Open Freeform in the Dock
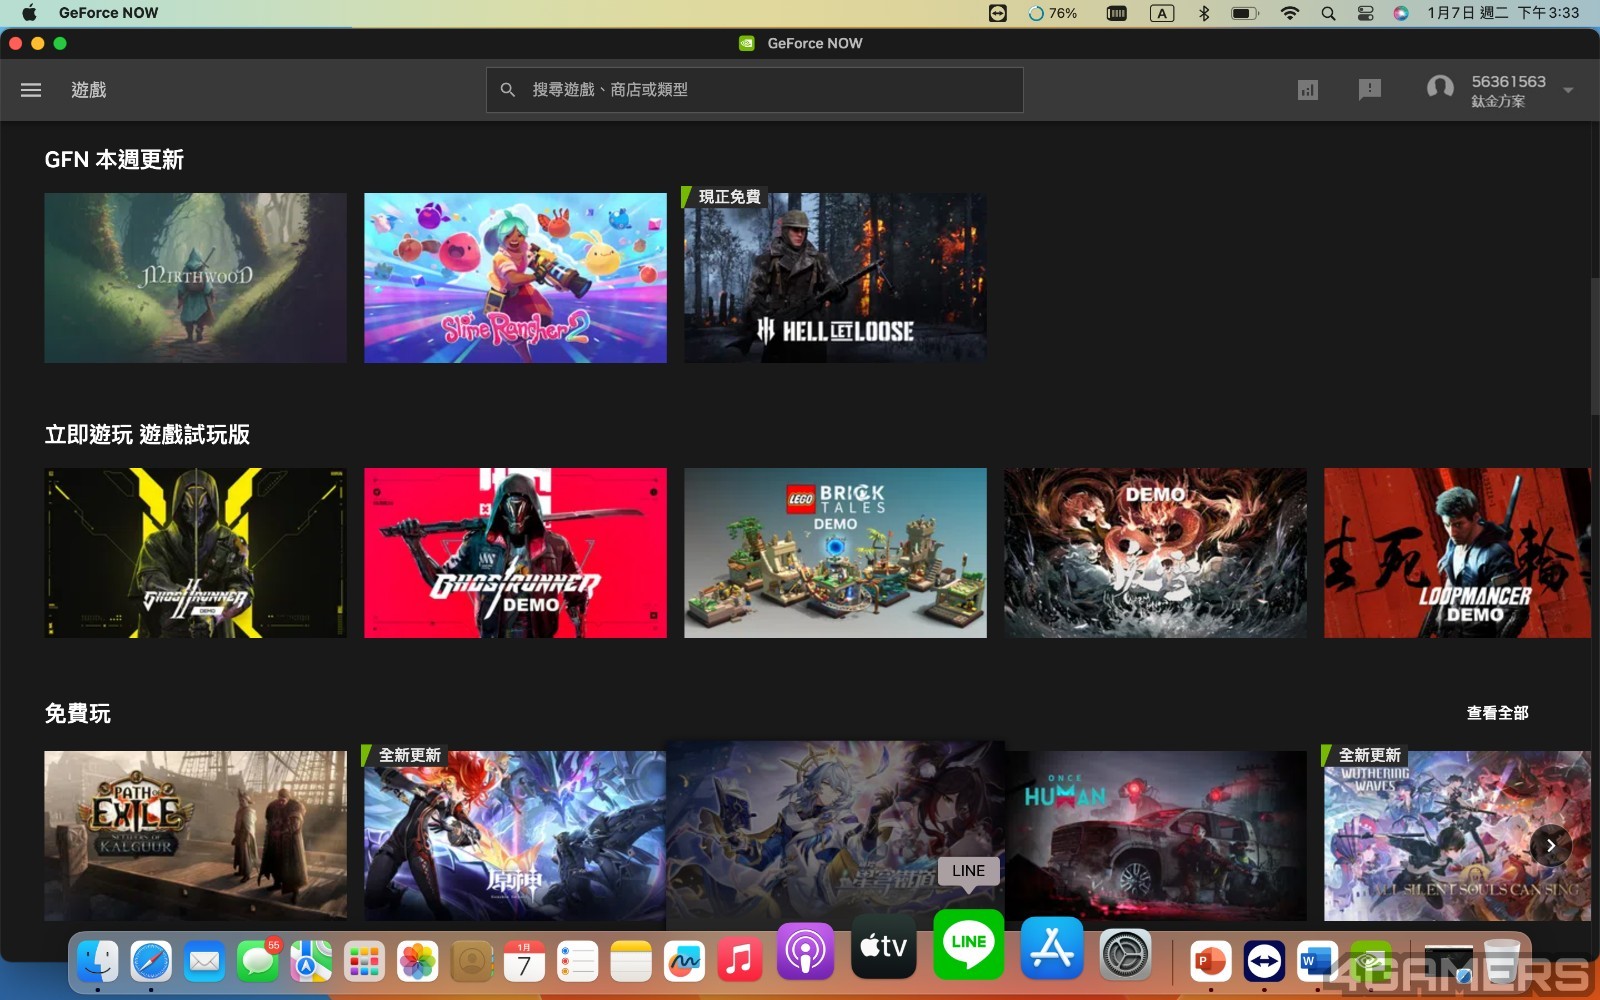This screenshot has width=1600, height=1000. click(684, 961)
